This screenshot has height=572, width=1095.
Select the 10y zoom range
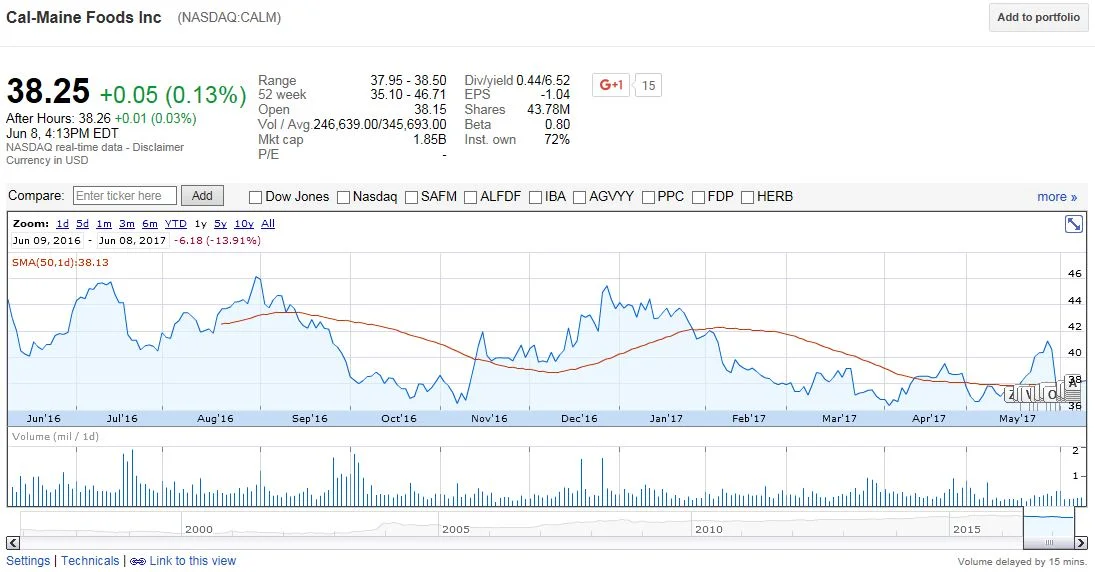[244, 224]
